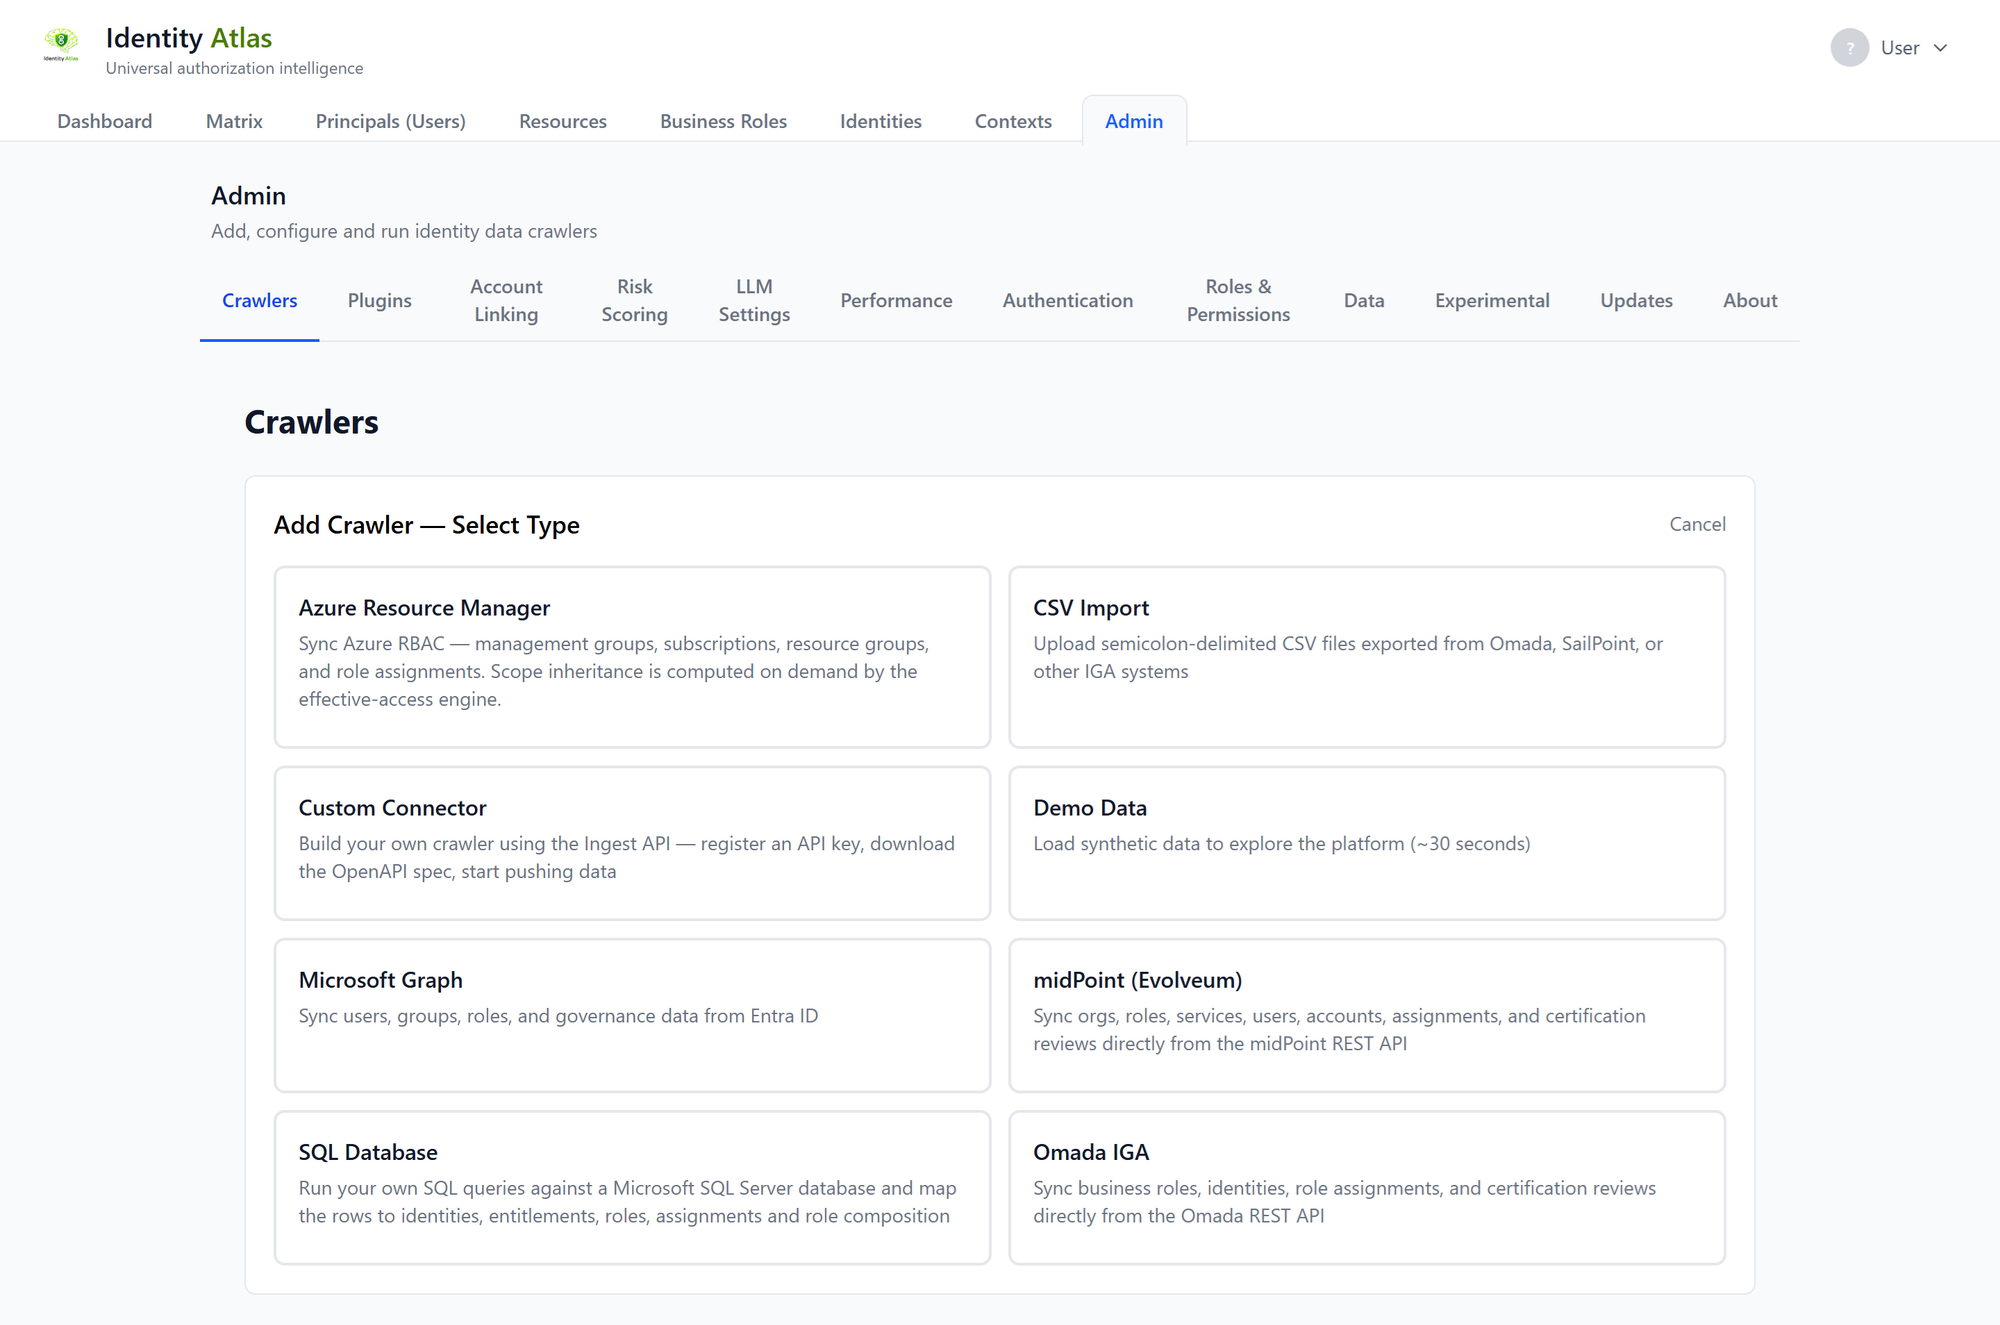Click 'Universal authorization intelligence' tagline
This screenshot has height=1325, width=2000.
[234, 68]
